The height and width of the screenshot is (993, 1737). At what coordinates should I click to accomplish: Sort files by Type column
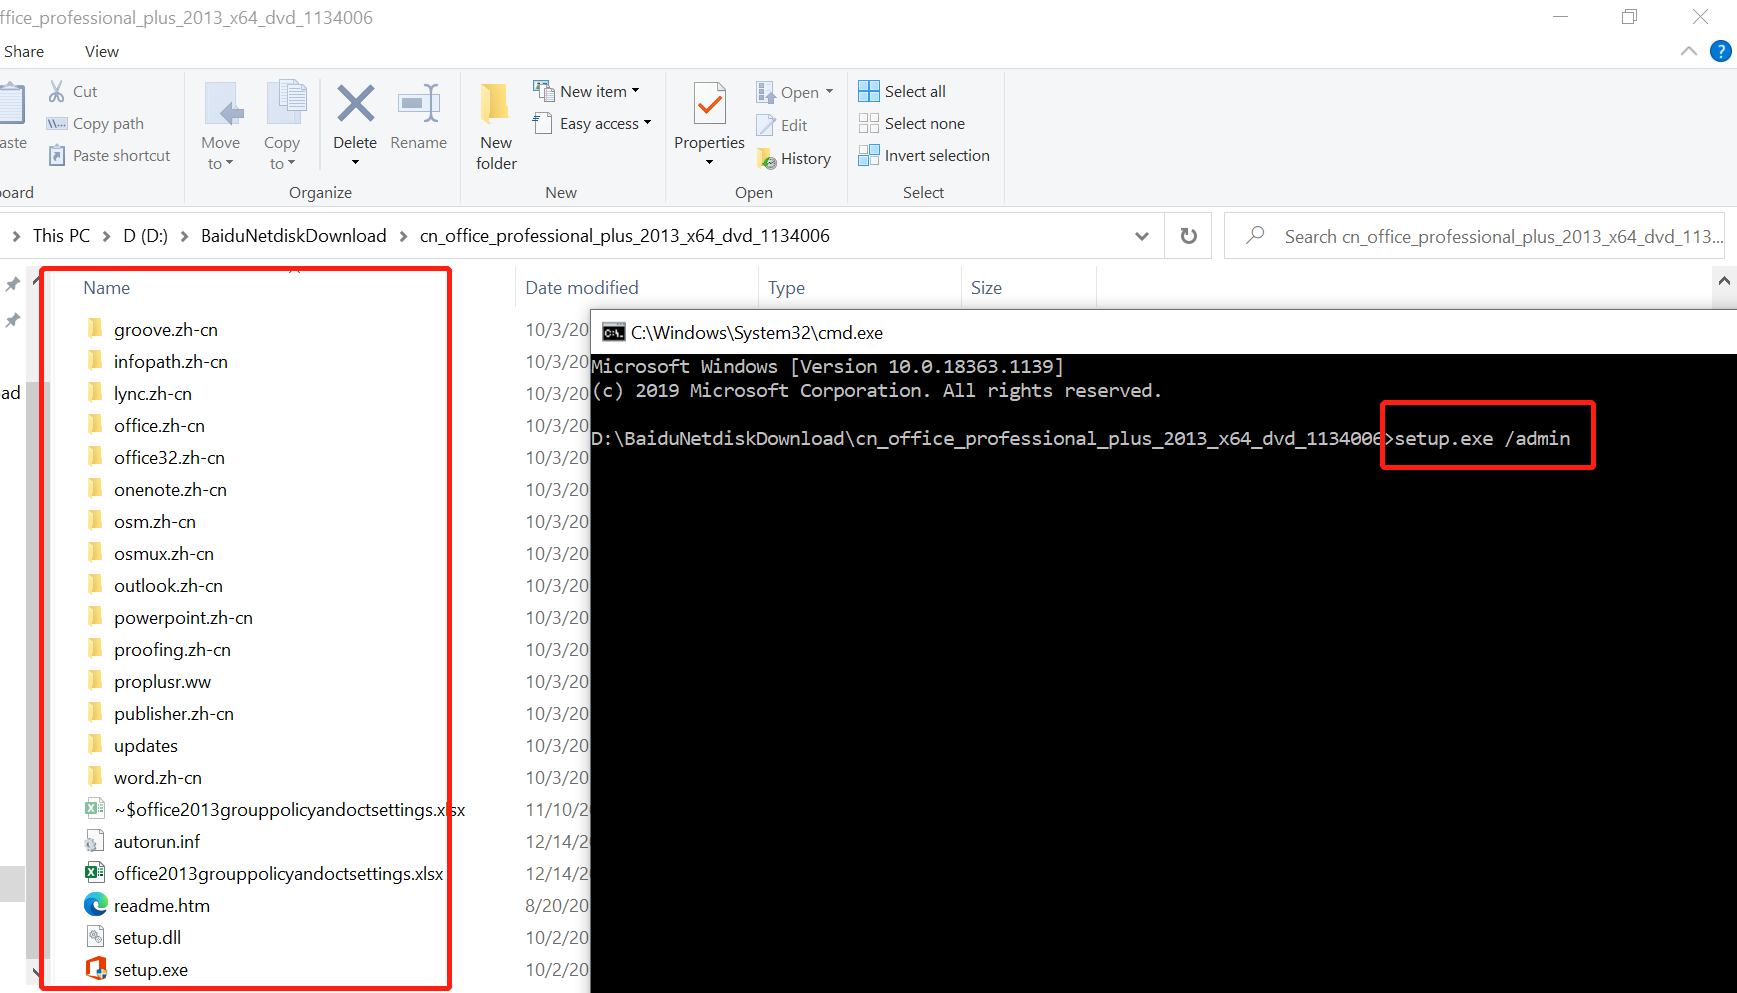786,288
